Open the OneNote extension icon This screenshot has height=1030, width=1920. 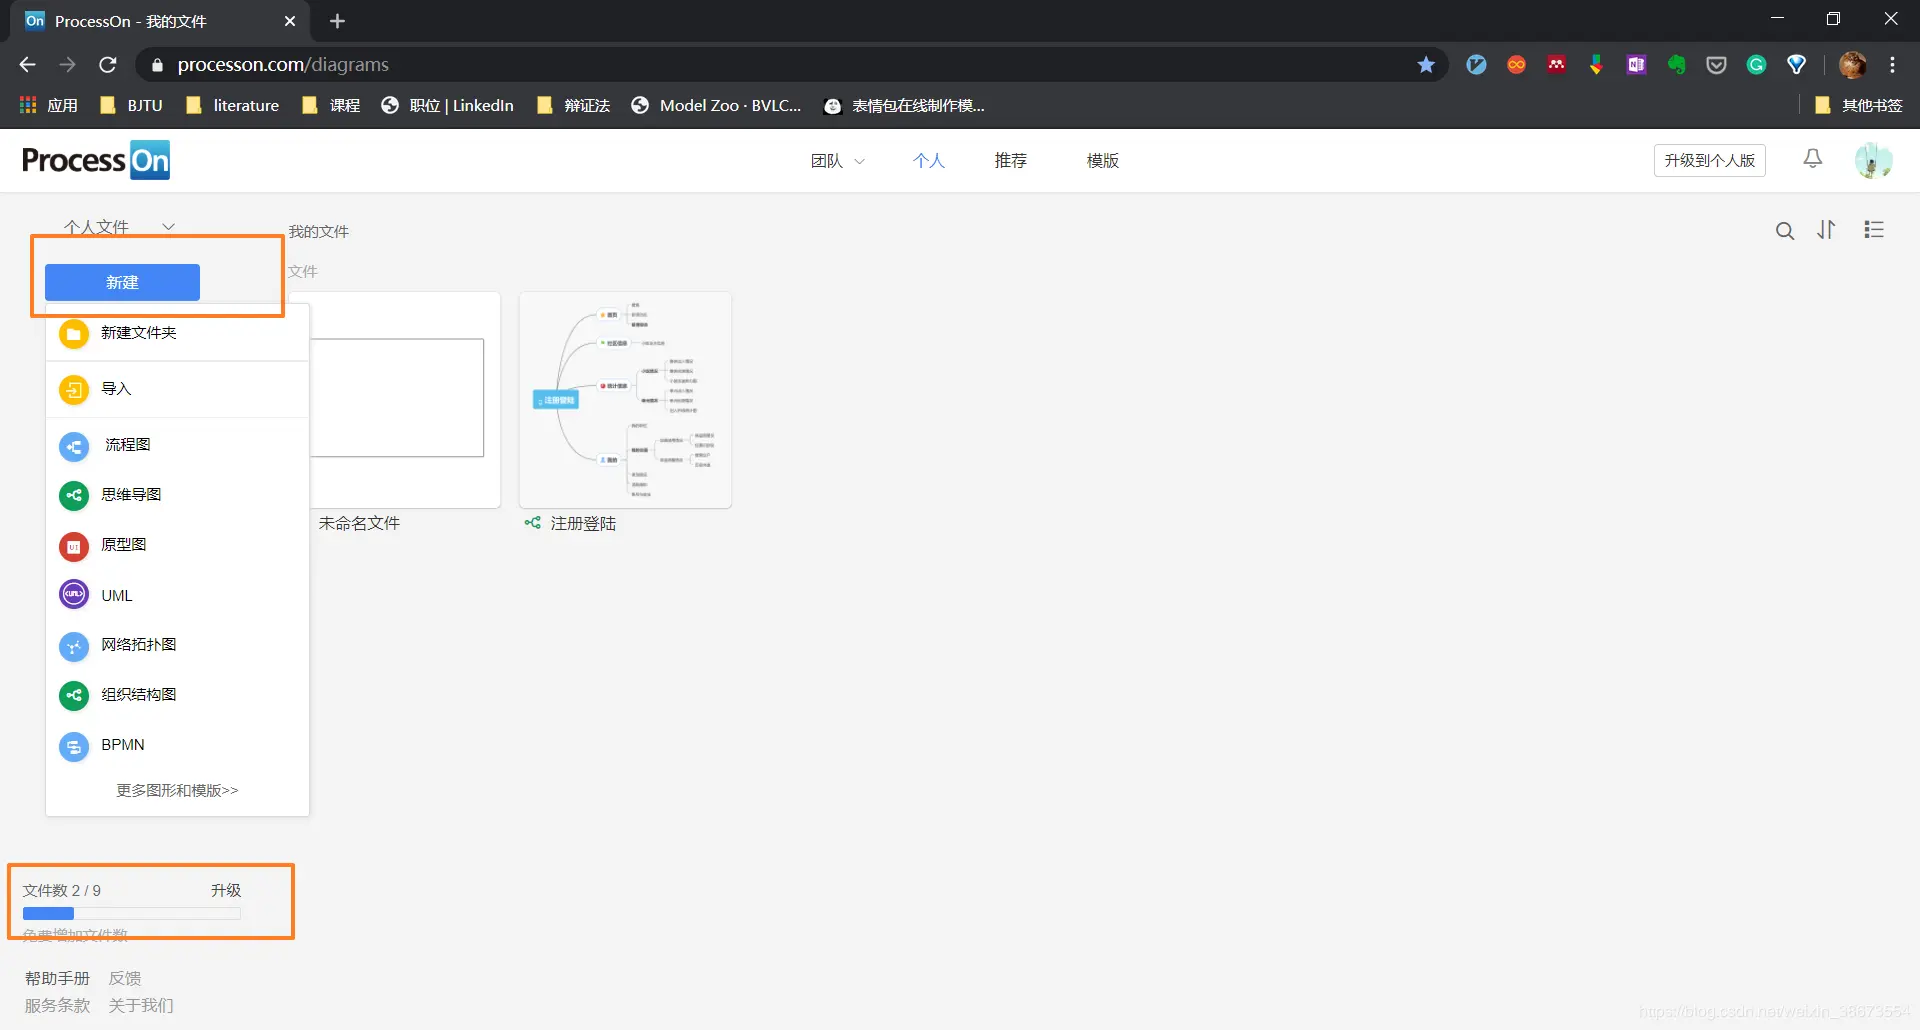coord(1636,65)
